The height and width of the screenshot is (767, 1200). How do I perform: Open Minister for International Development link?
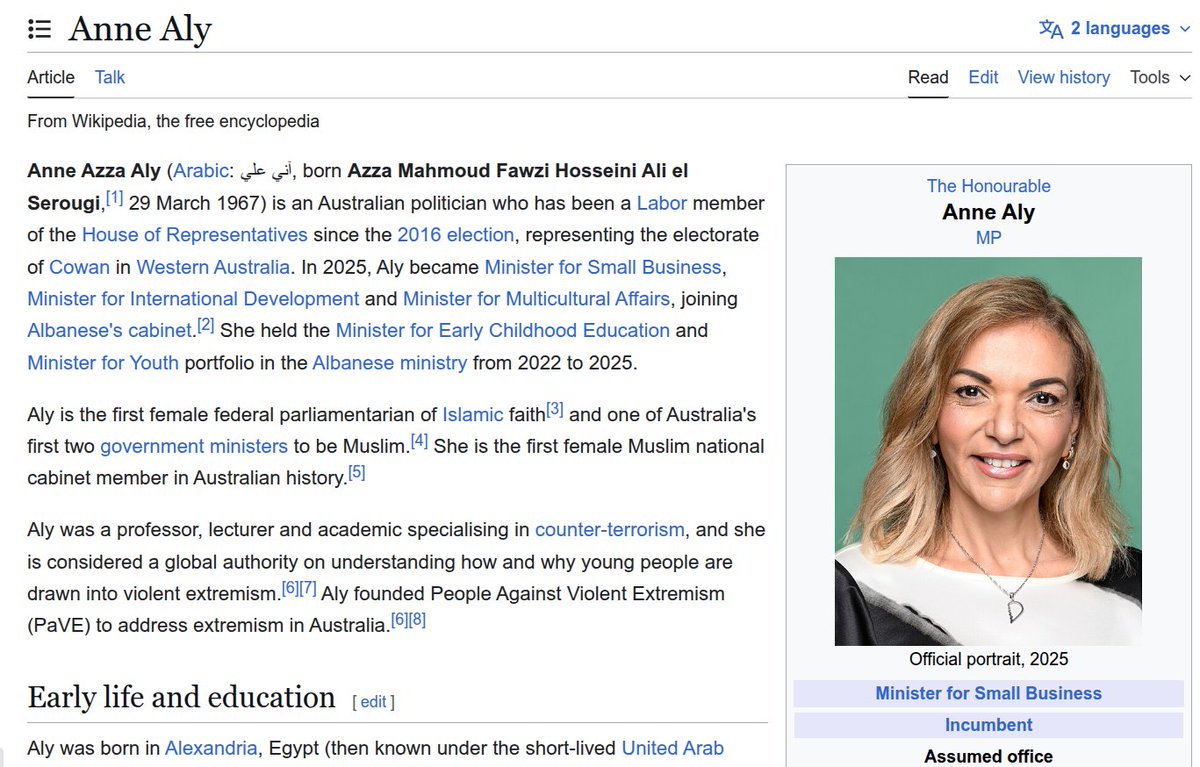click(x=193, y=299)
